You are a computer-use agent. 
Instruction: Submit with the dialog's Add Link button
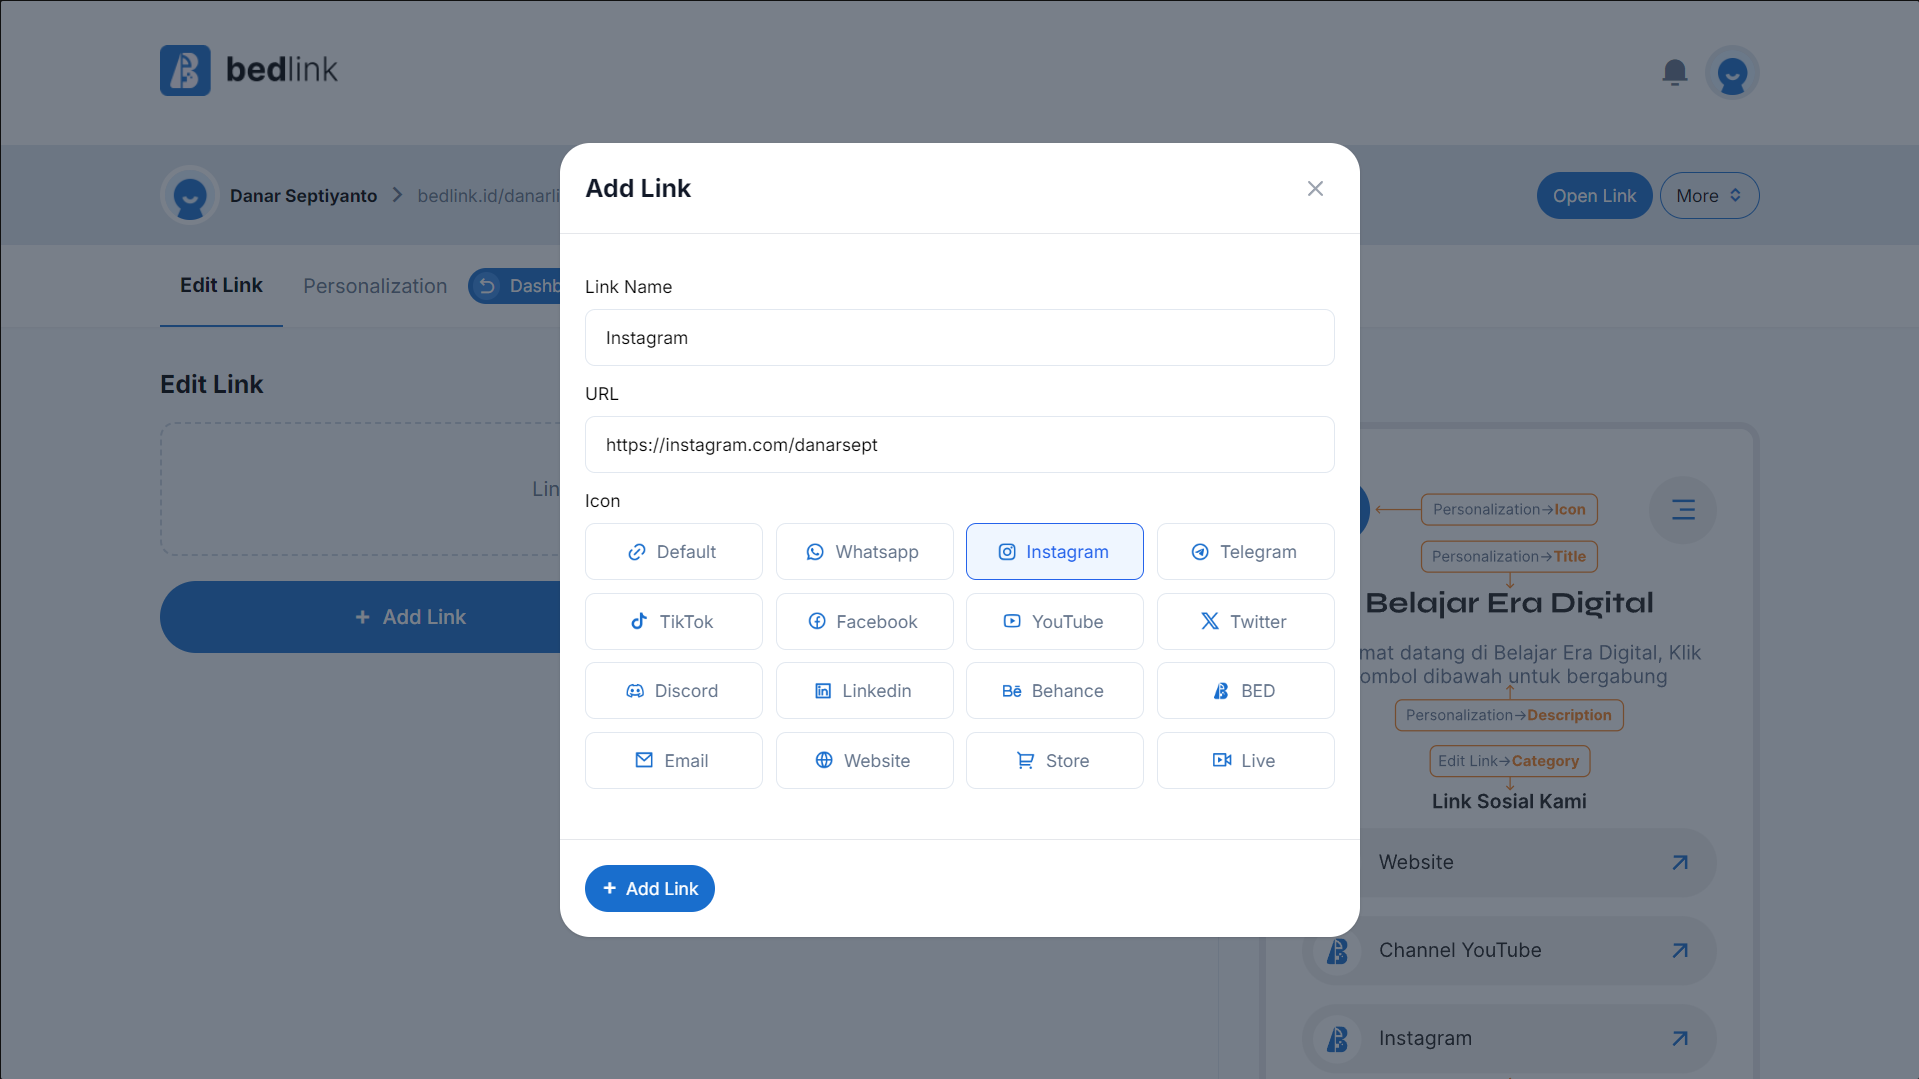pos(649,888)
